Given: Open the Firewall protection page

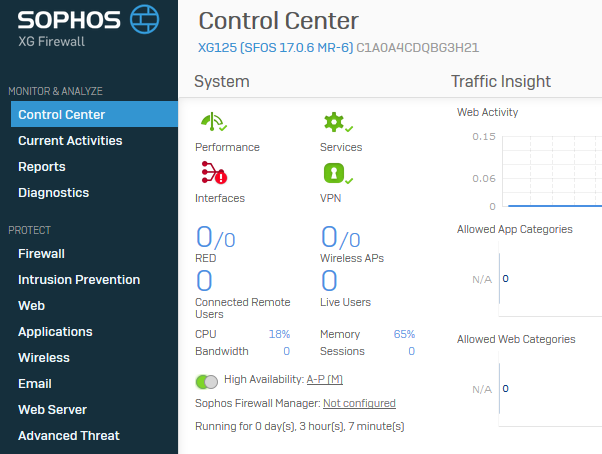Looking at the screenshot, I should [41, 254].
